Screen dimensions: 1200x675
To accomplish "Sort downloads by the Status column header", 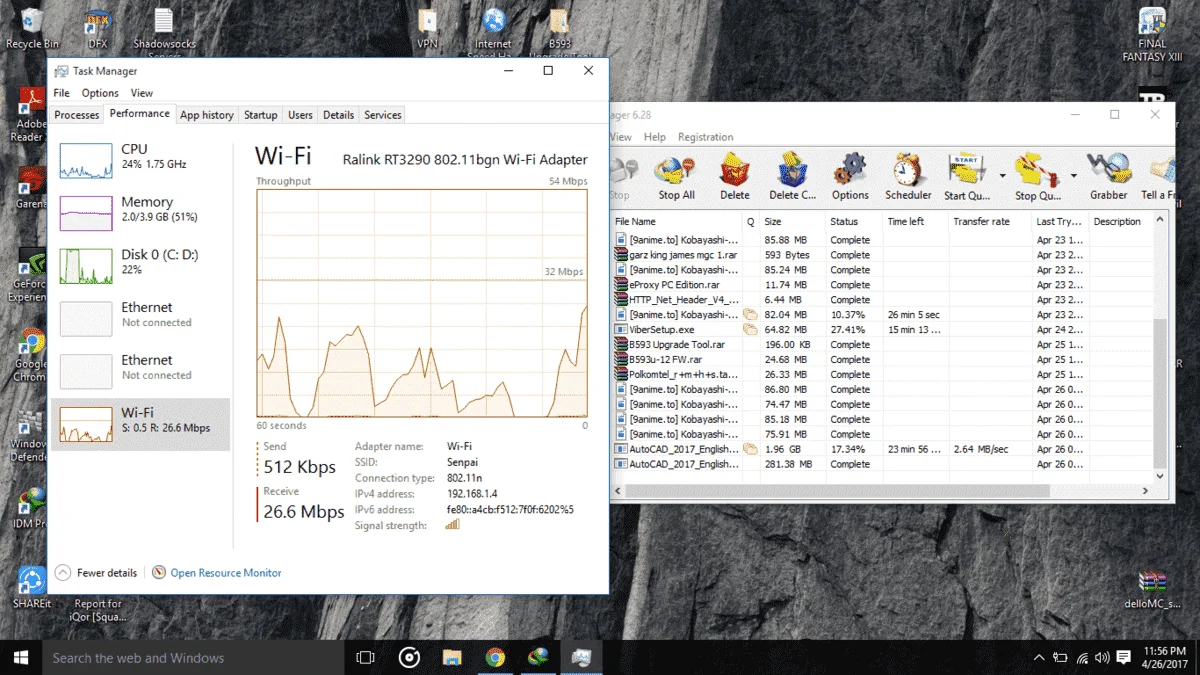I will click(854, 221).
